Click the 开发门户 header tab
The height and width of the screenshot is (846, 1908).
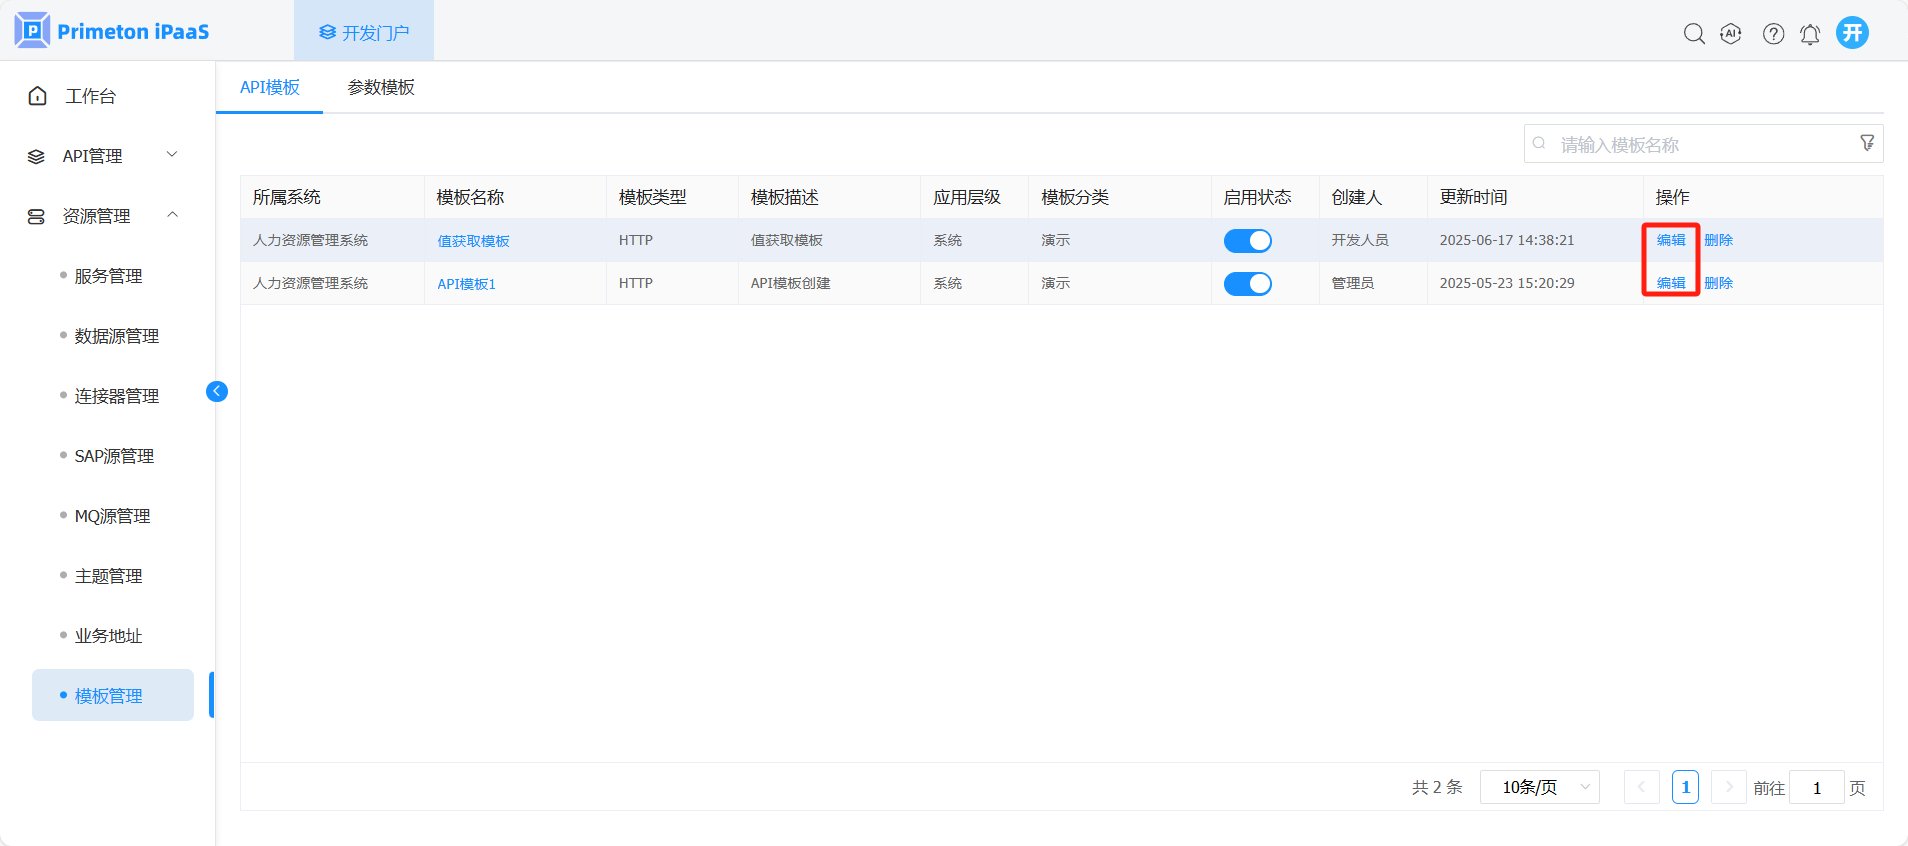[364, 33]
